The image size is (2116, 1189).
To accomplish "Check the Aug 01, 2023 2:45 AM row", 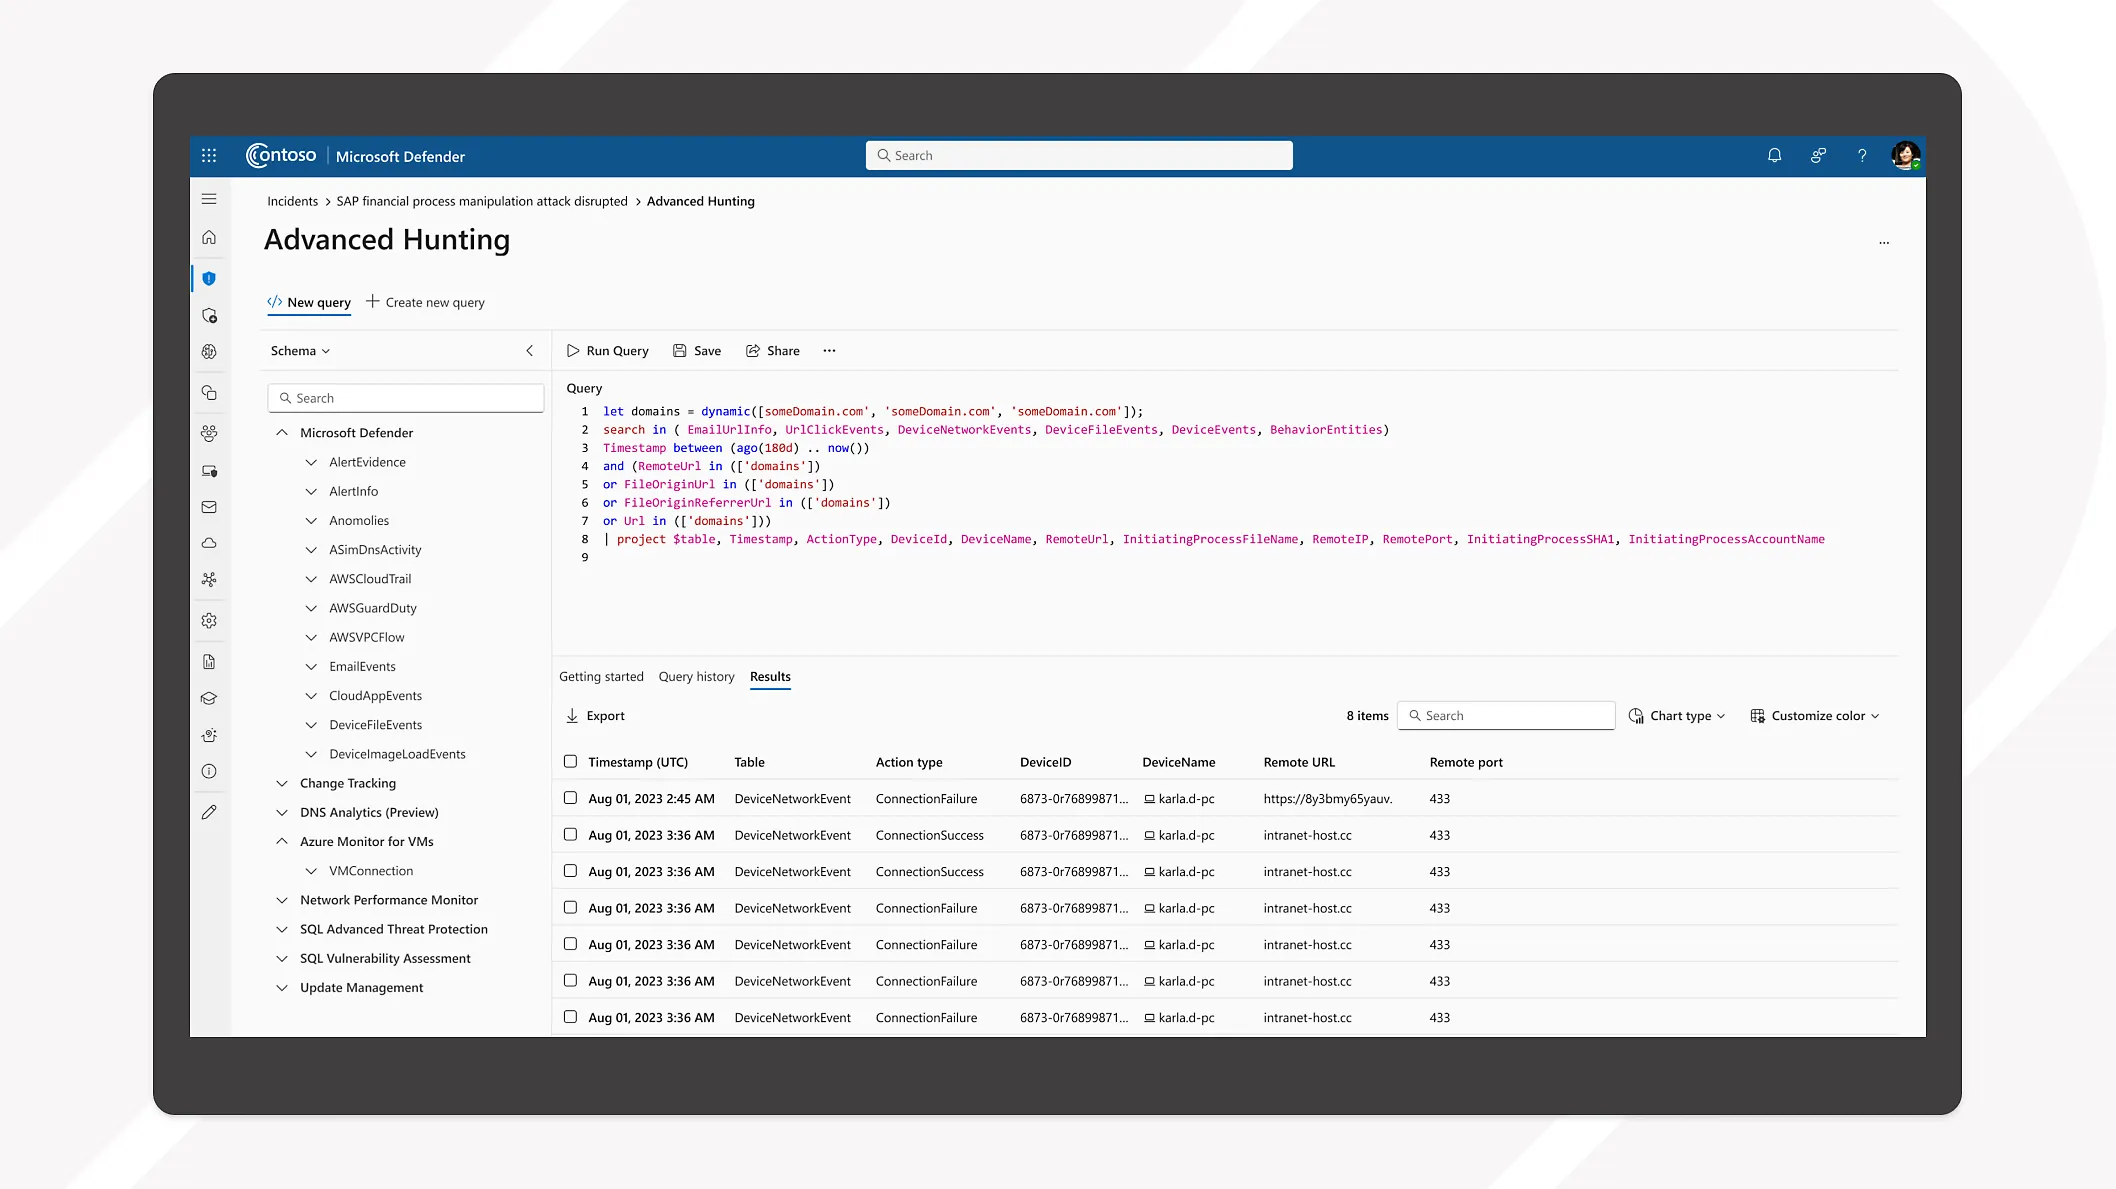I will 570,798.
